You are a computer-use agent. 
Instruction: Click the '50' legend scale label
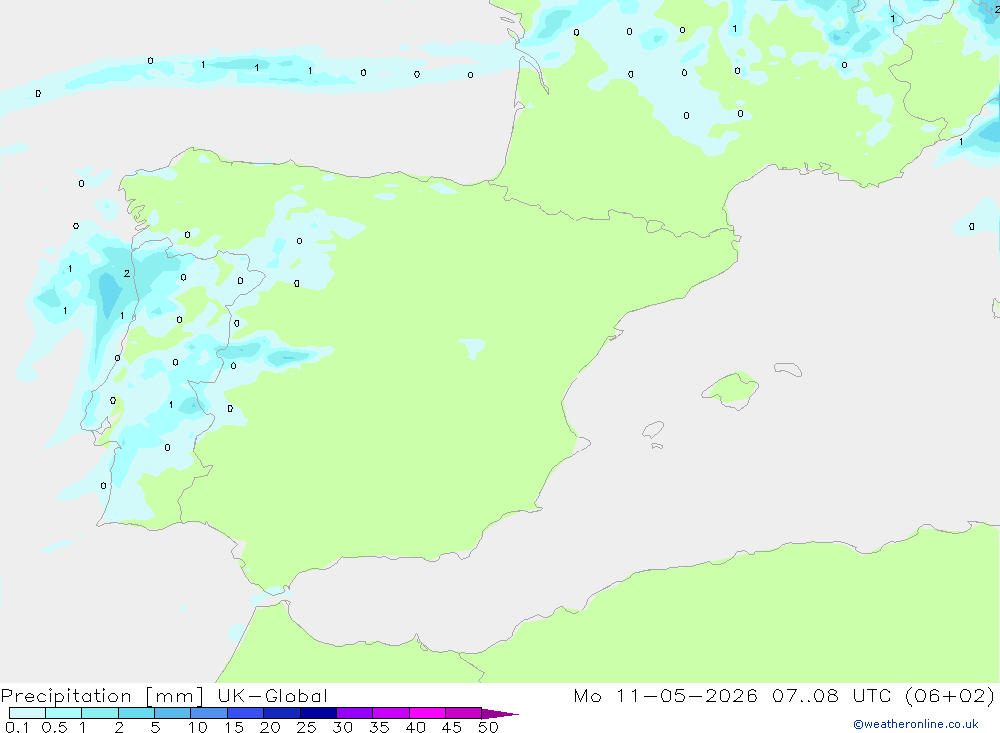[x=488, y=727]
